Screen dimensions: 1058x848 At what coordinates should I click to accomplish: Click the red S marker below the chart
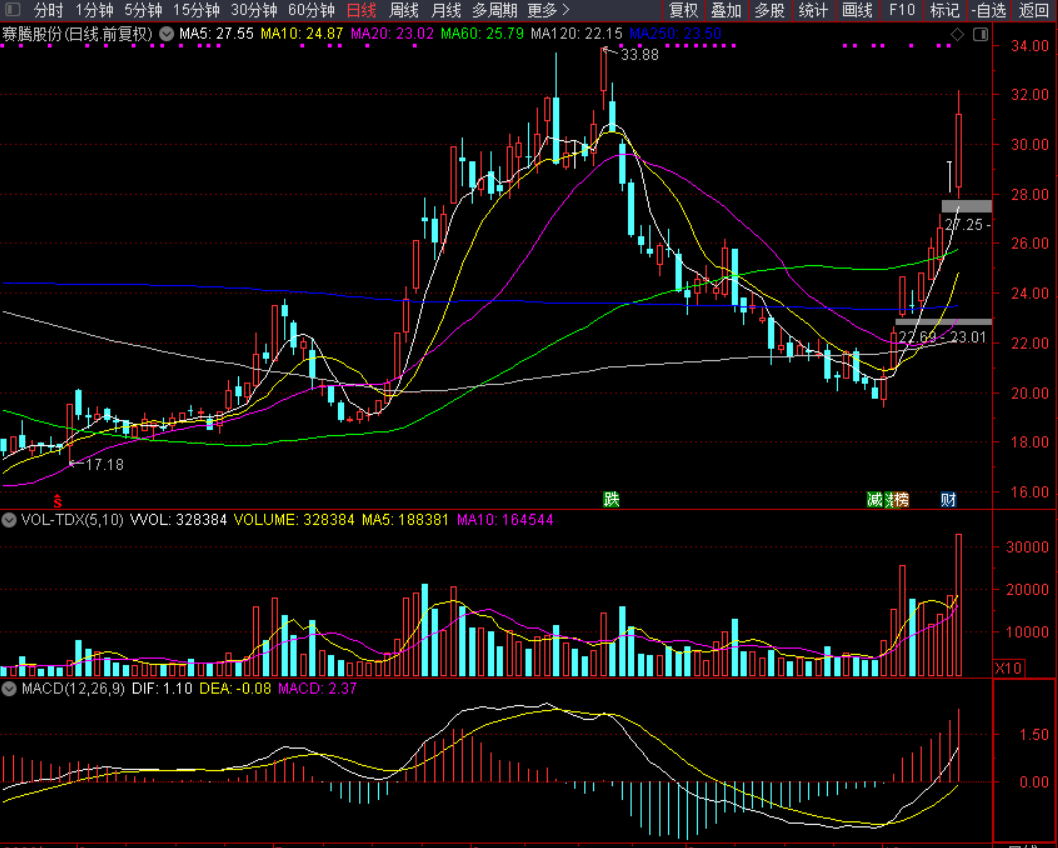click(58, 499)
